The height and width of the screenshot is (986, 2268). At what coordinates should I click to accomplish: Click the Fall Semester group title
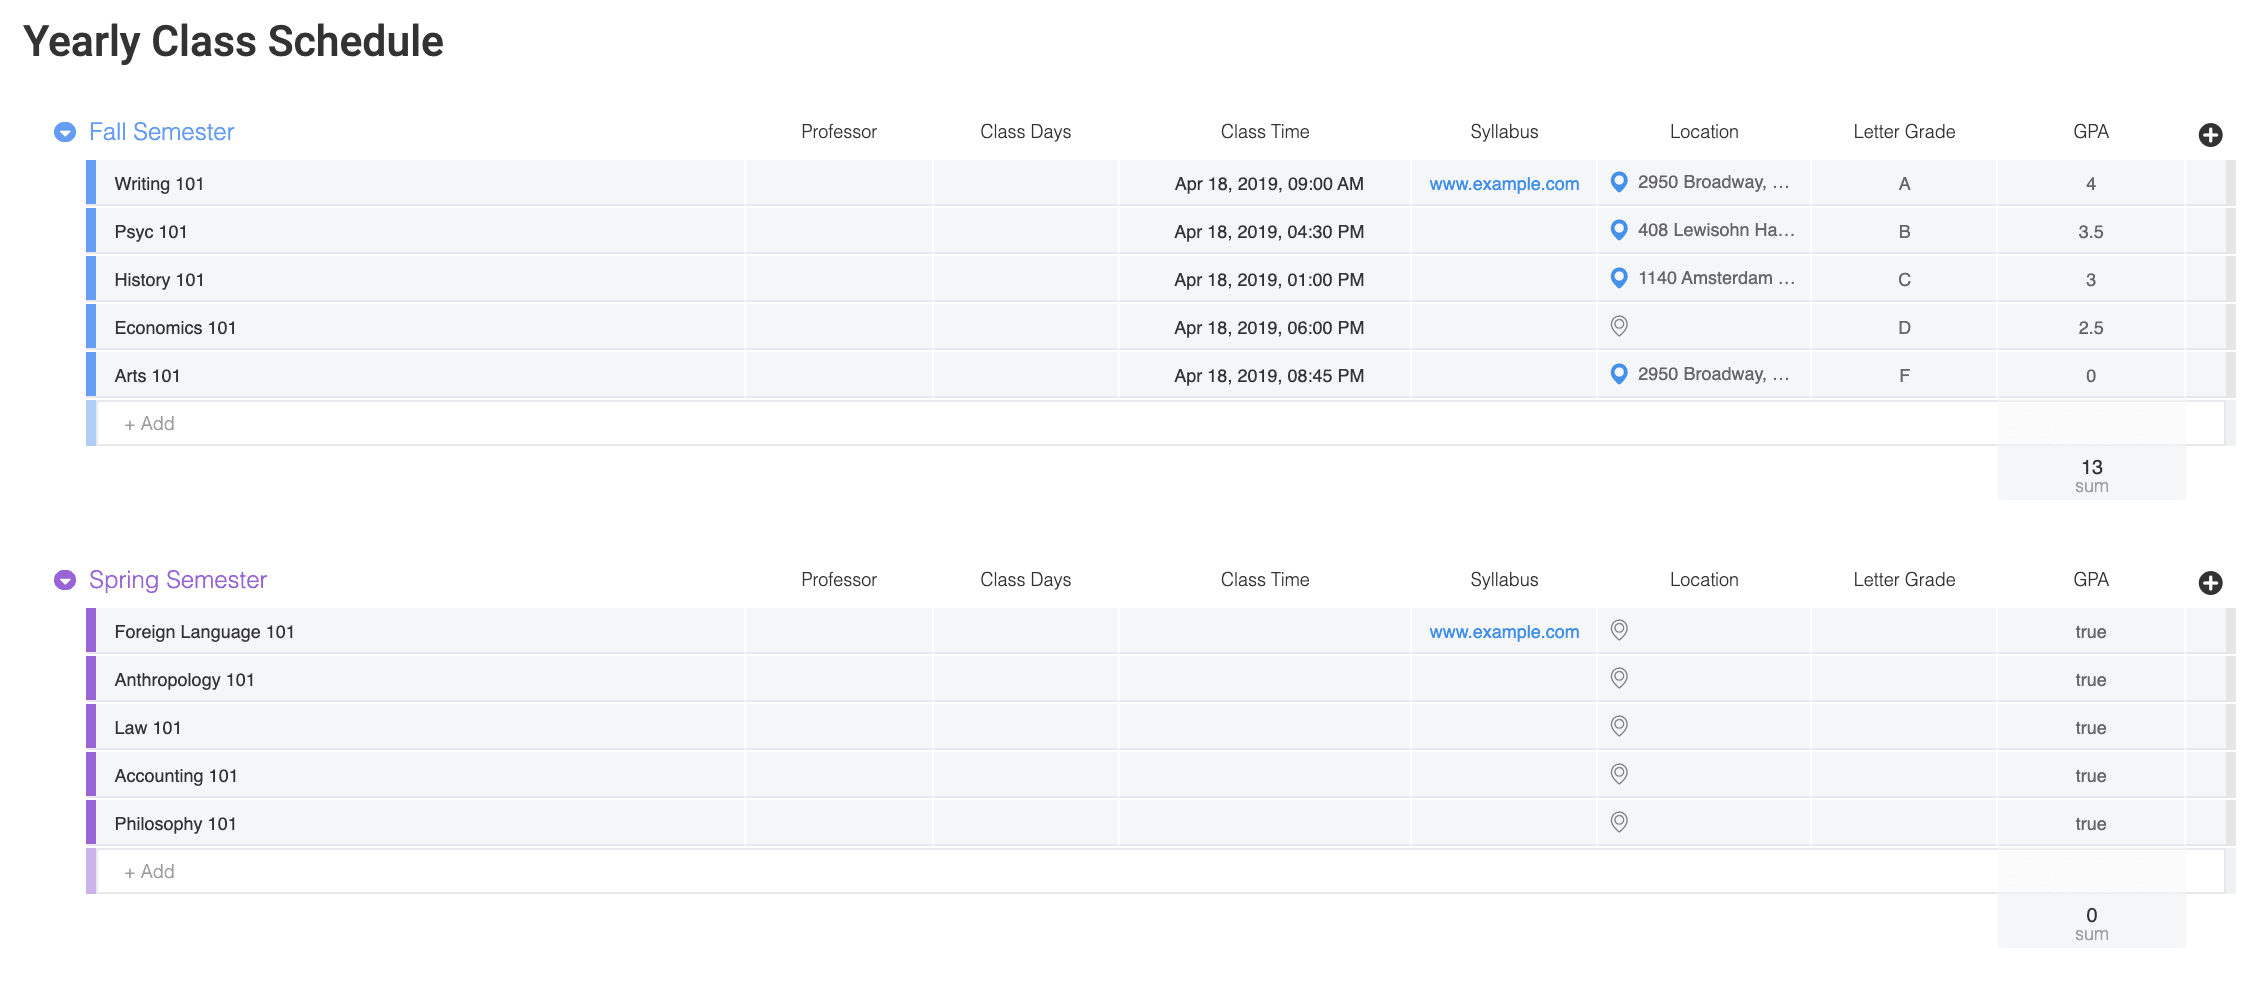(x=161, y=132)
